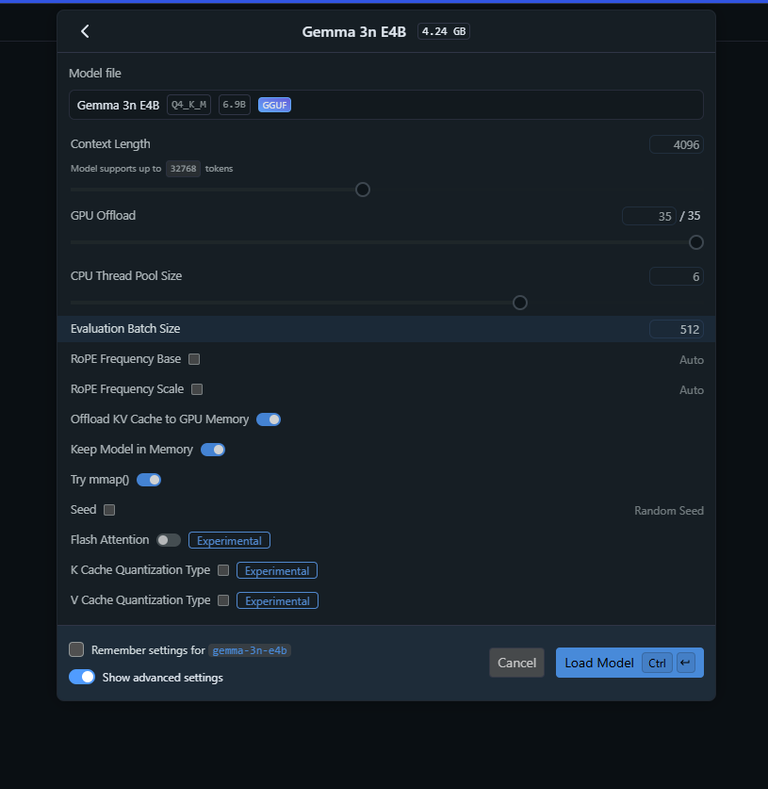
Task: Click the GPU Offload slider handle
Action: (x=696, y=242)
